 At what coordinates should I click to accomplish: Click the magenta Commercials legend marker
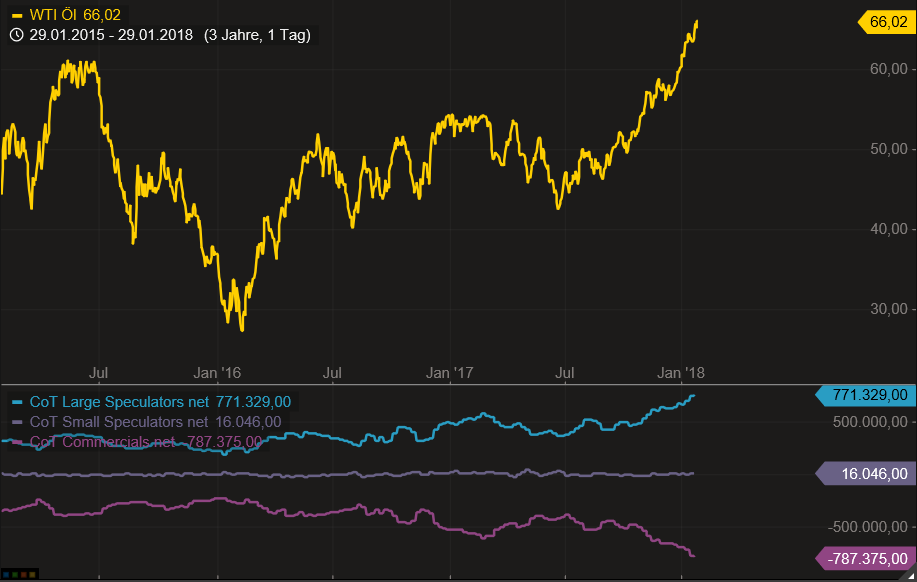(x=17, y=442)
